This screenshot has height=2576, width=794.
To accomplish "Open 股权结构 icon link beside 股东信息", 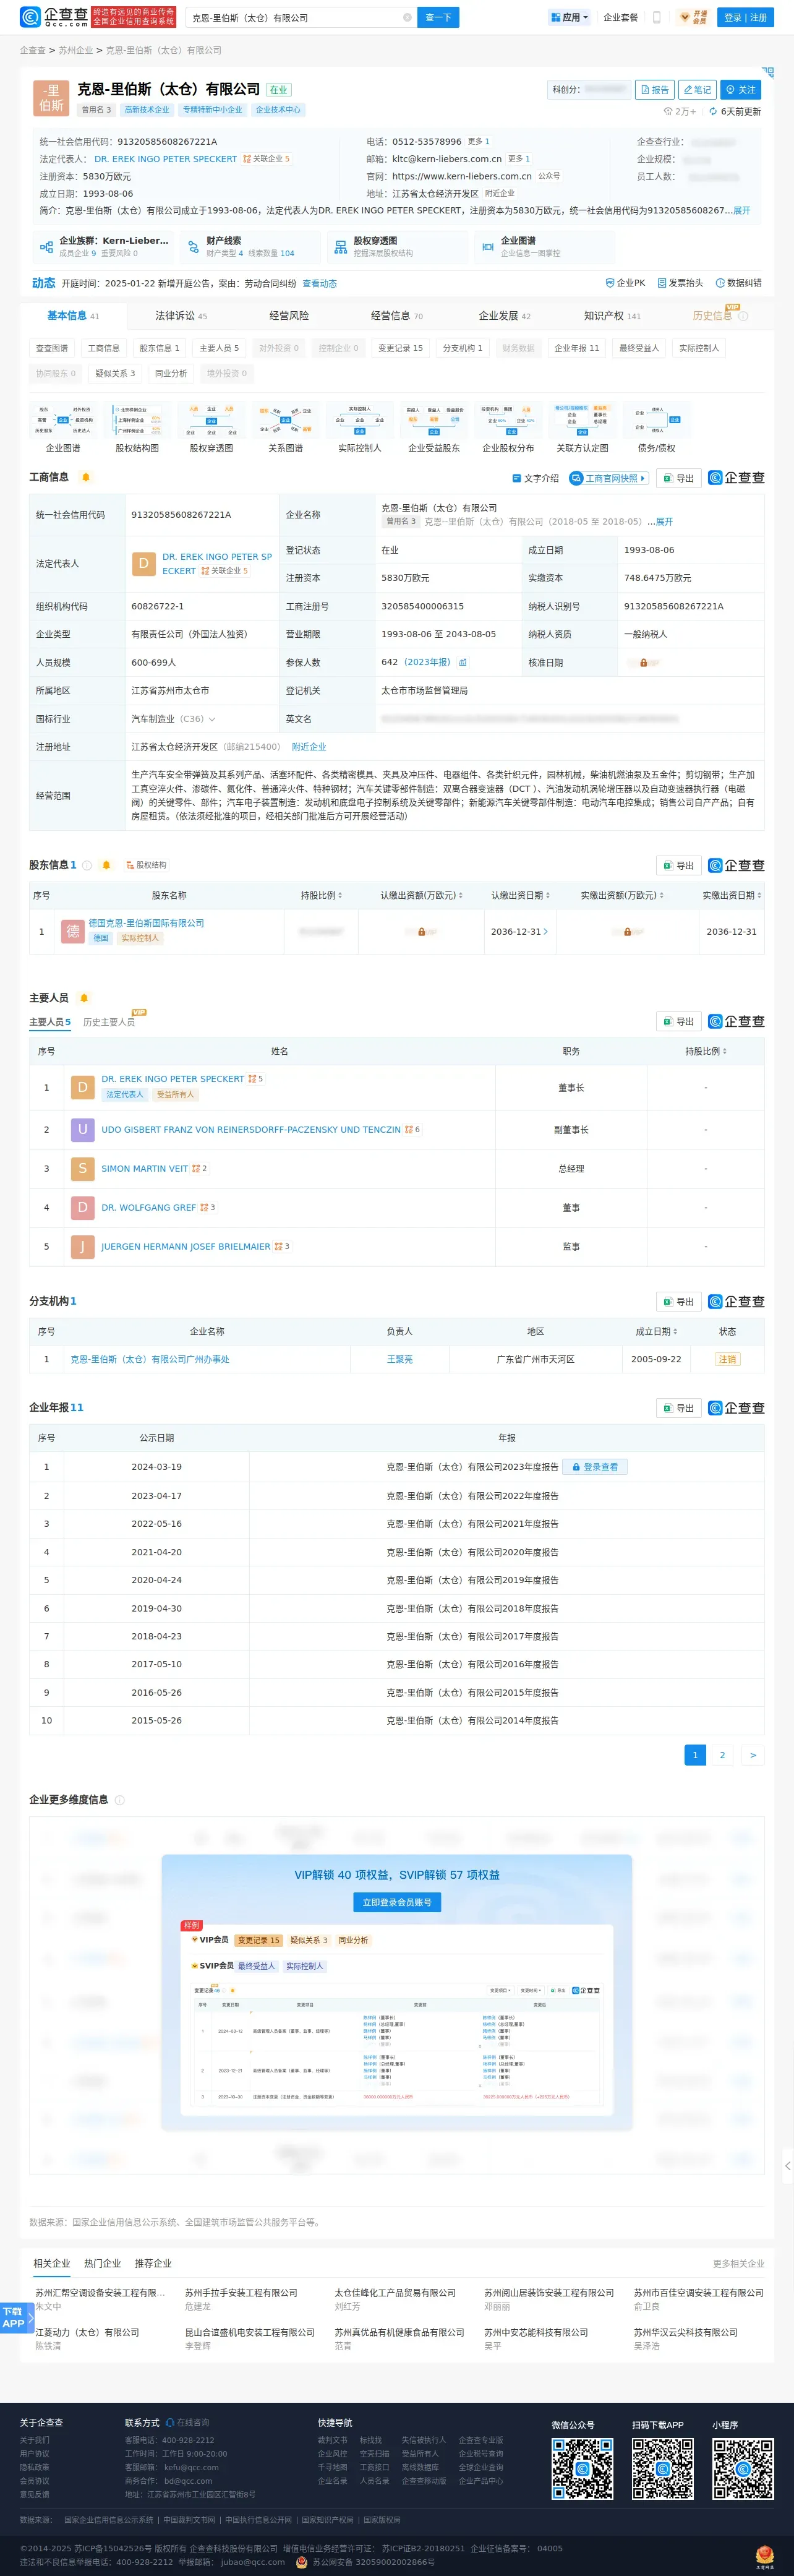I will pos(147,865).
